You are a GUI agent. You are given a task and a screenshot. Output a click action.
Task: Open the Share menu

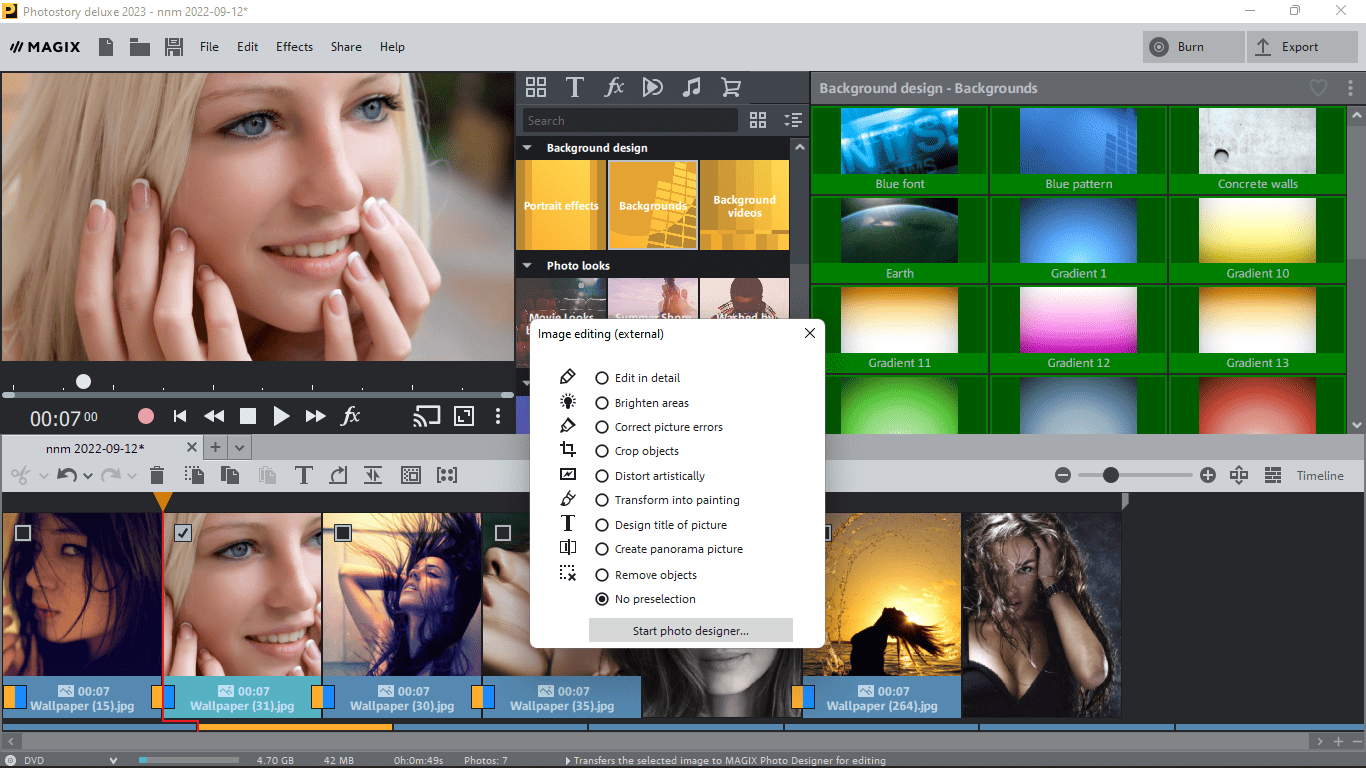coord(346,47)
